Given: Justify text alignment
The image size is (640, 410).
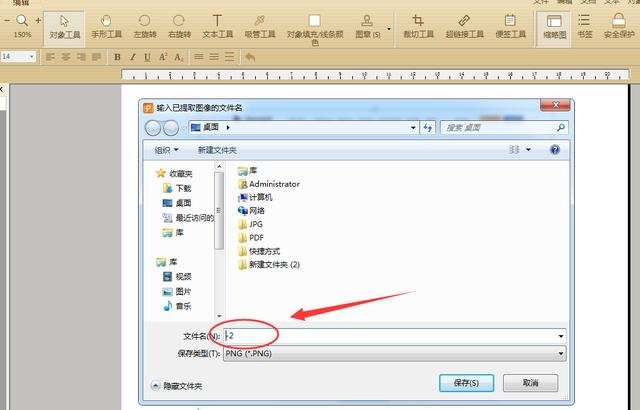Looking at the screenshot, I should point(96,57).
